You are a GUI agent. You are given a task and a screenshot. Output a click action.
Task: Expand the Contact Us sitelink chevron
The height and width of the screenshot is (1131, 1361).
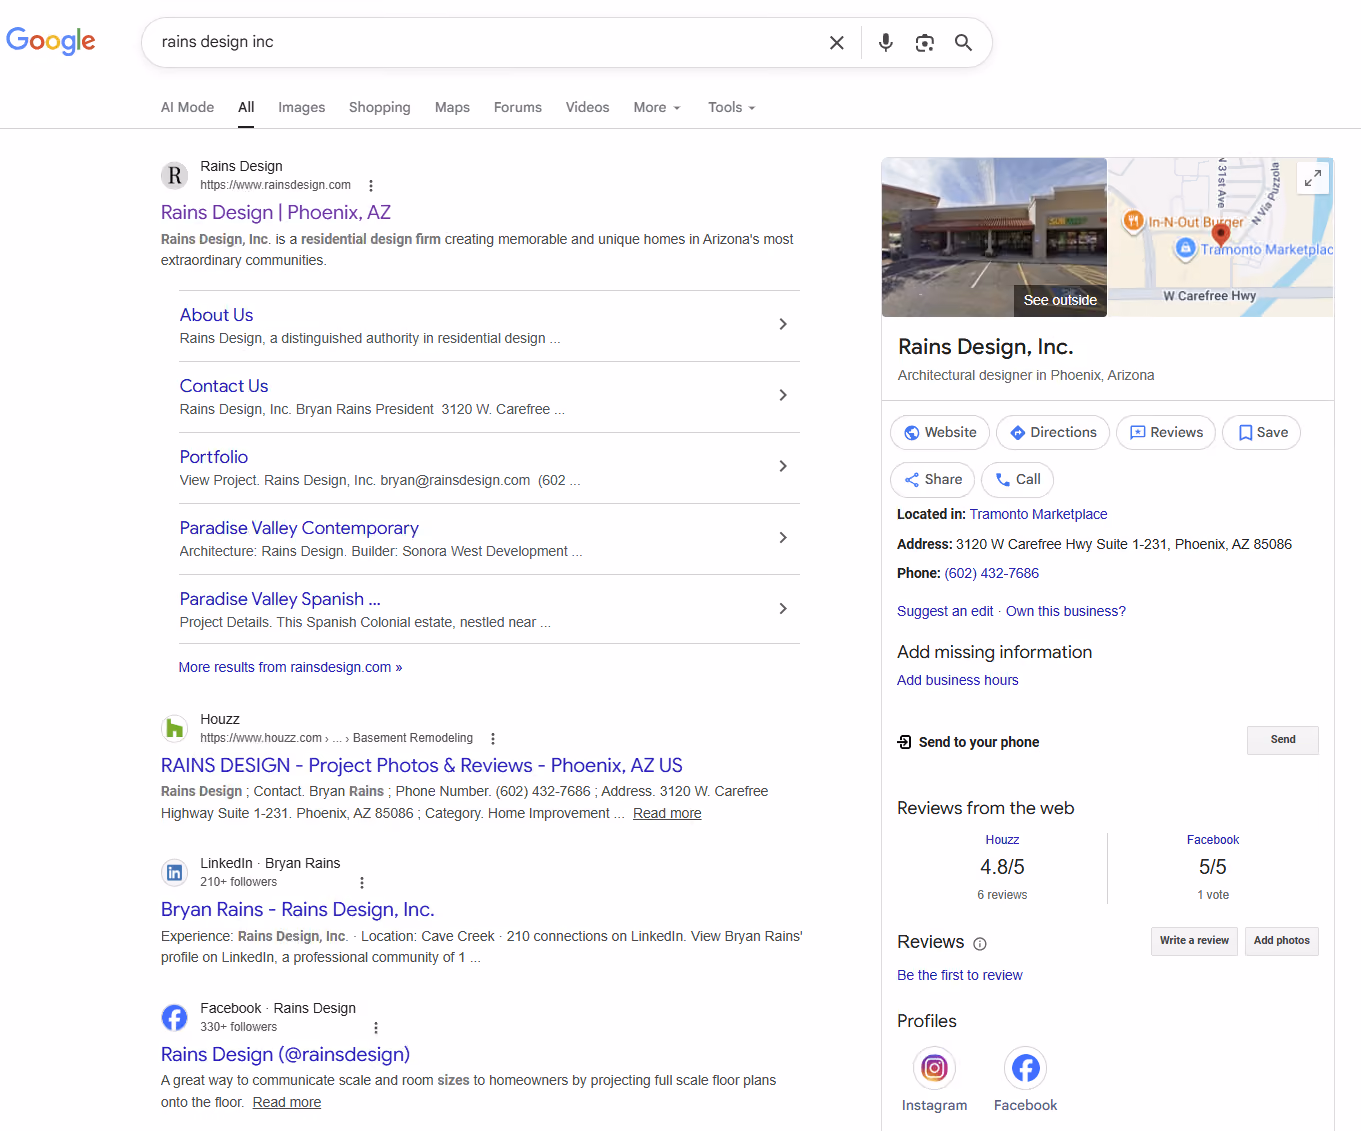[x=783, y=395]
